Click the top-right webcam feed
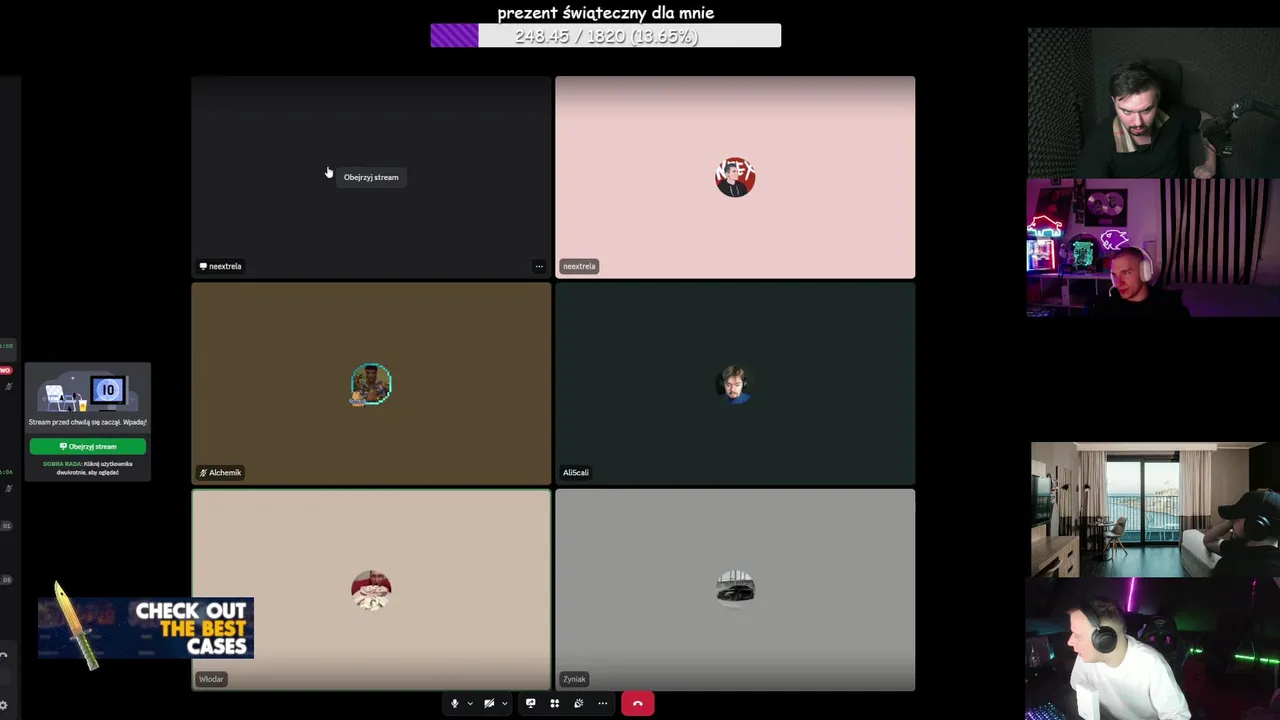The height and width of the screenshot is (720, 1280). click(x=1153, y=103)
